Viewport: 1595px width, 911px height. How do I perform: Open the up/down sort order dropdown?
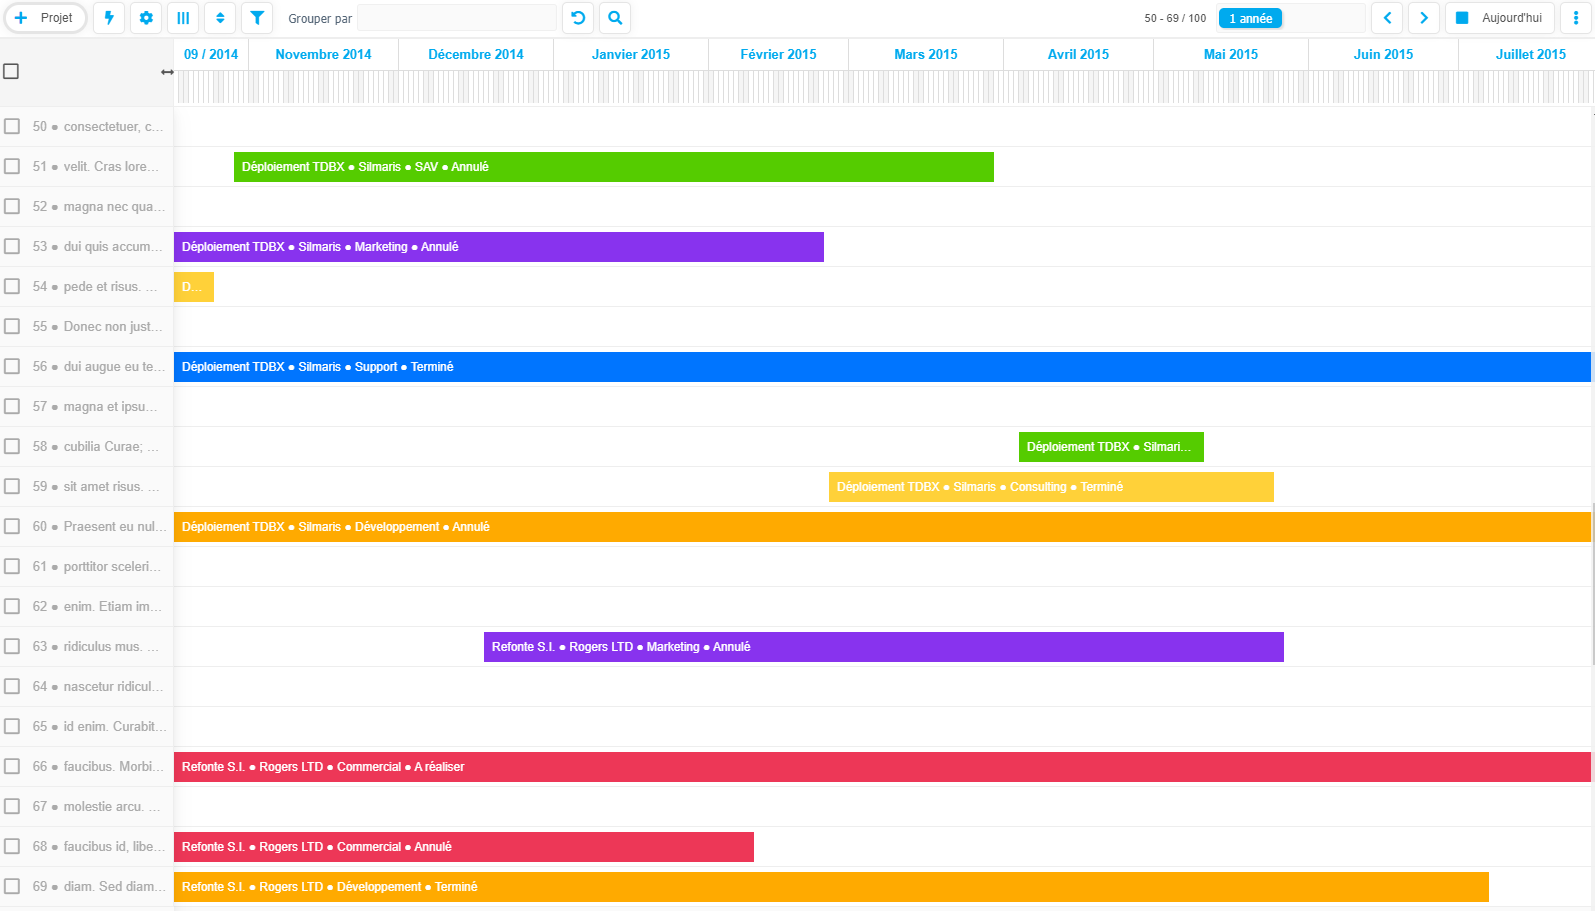click(220, 18)
